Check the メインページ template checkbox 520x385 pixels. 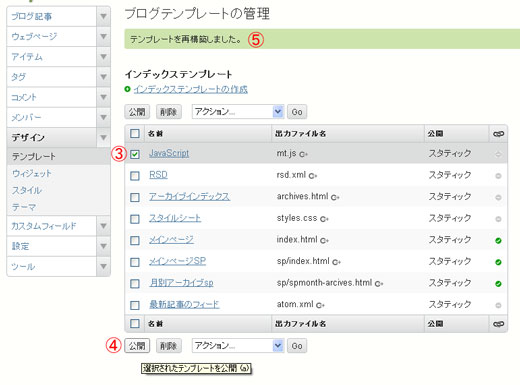(x=135, y=240)
